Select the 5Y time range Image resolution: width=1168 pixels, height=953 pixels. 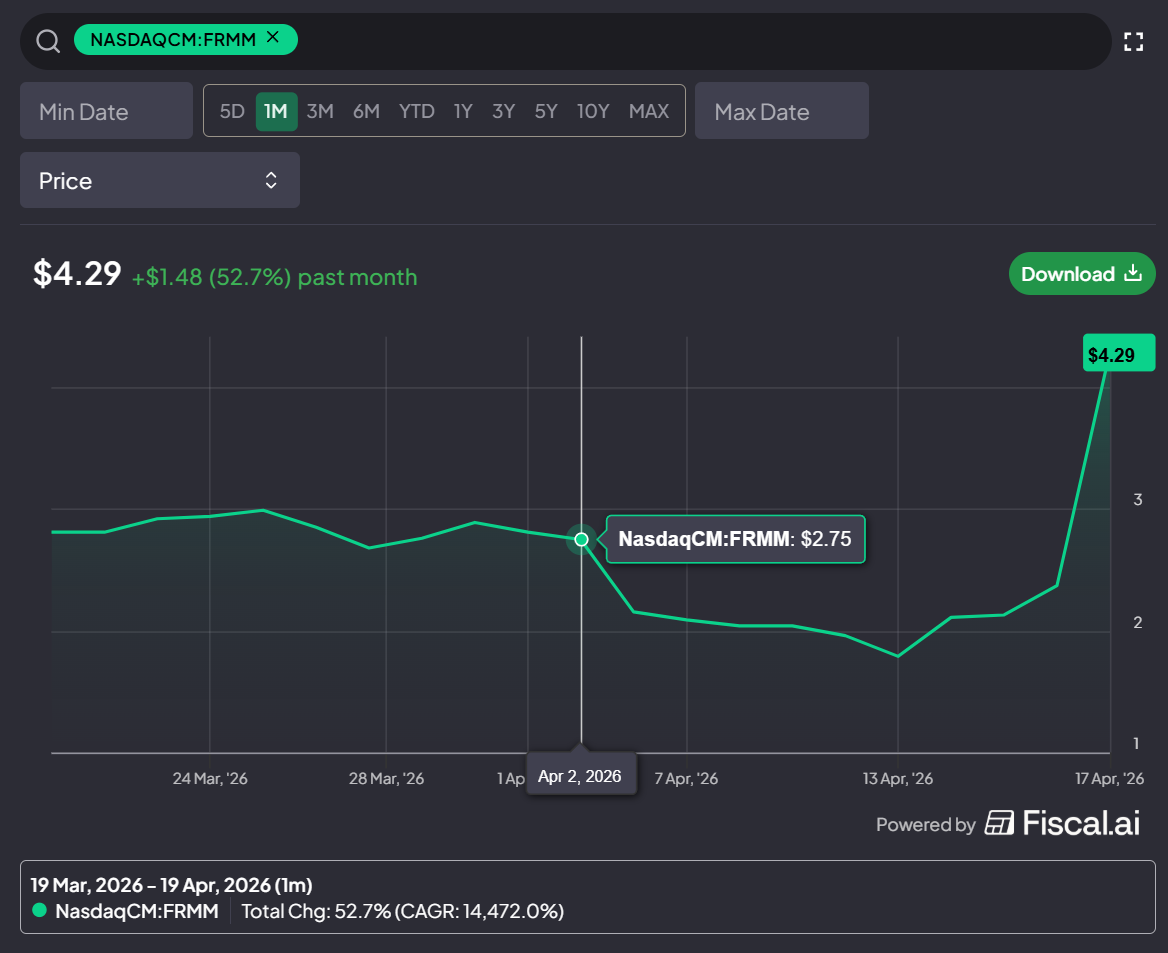pos(546,111)
